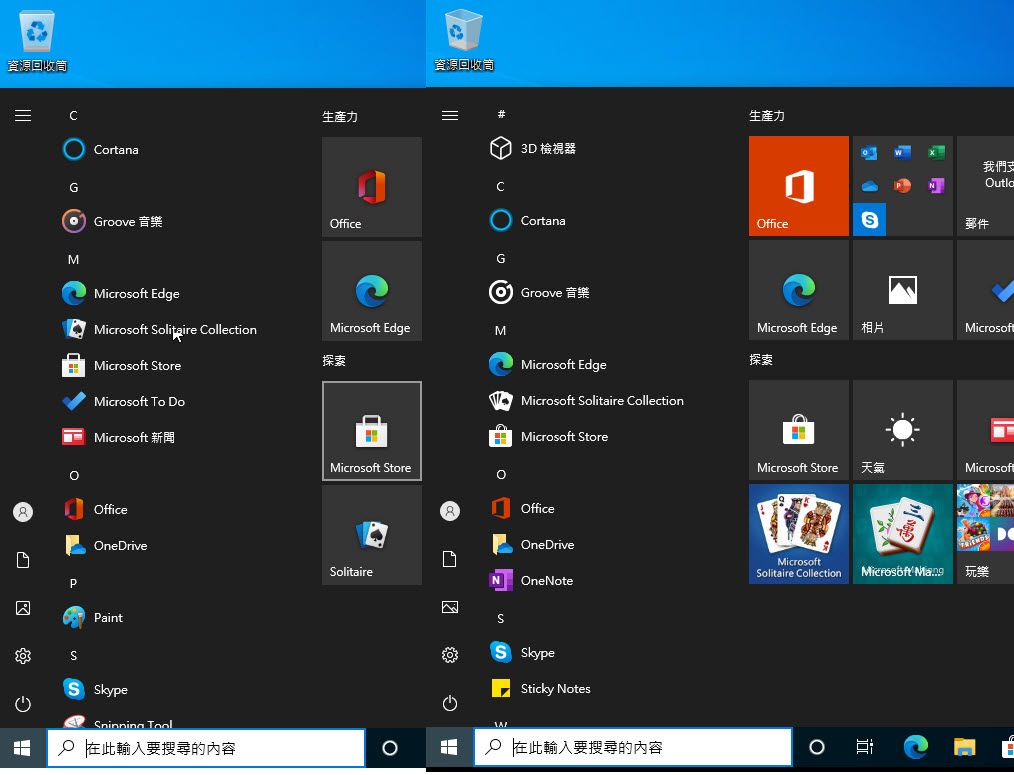The width and height of the screenshot is (1014, 775).
Task: Start Microsoft Mahjong from its tile
Action: coord(902,533)
